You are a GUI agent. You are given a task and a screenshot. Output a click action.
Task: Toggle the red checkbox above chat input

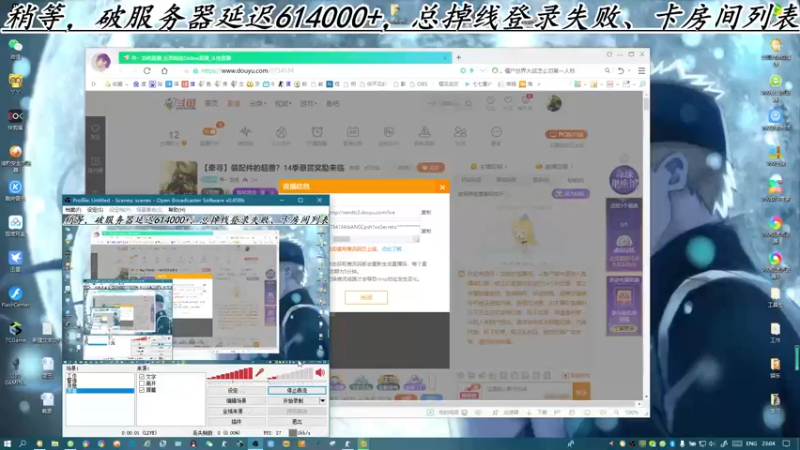(565, 376)
